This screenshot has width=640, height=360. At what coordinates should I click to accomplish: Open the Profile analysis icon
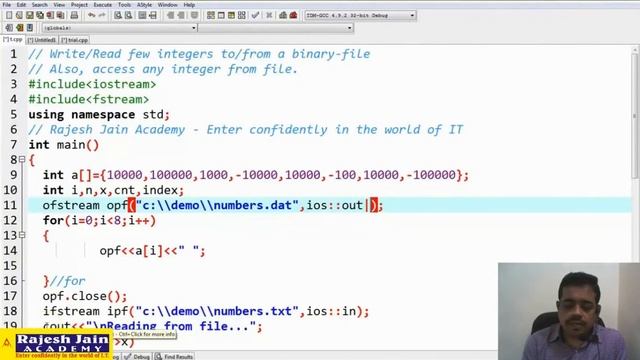pos(283,16)
